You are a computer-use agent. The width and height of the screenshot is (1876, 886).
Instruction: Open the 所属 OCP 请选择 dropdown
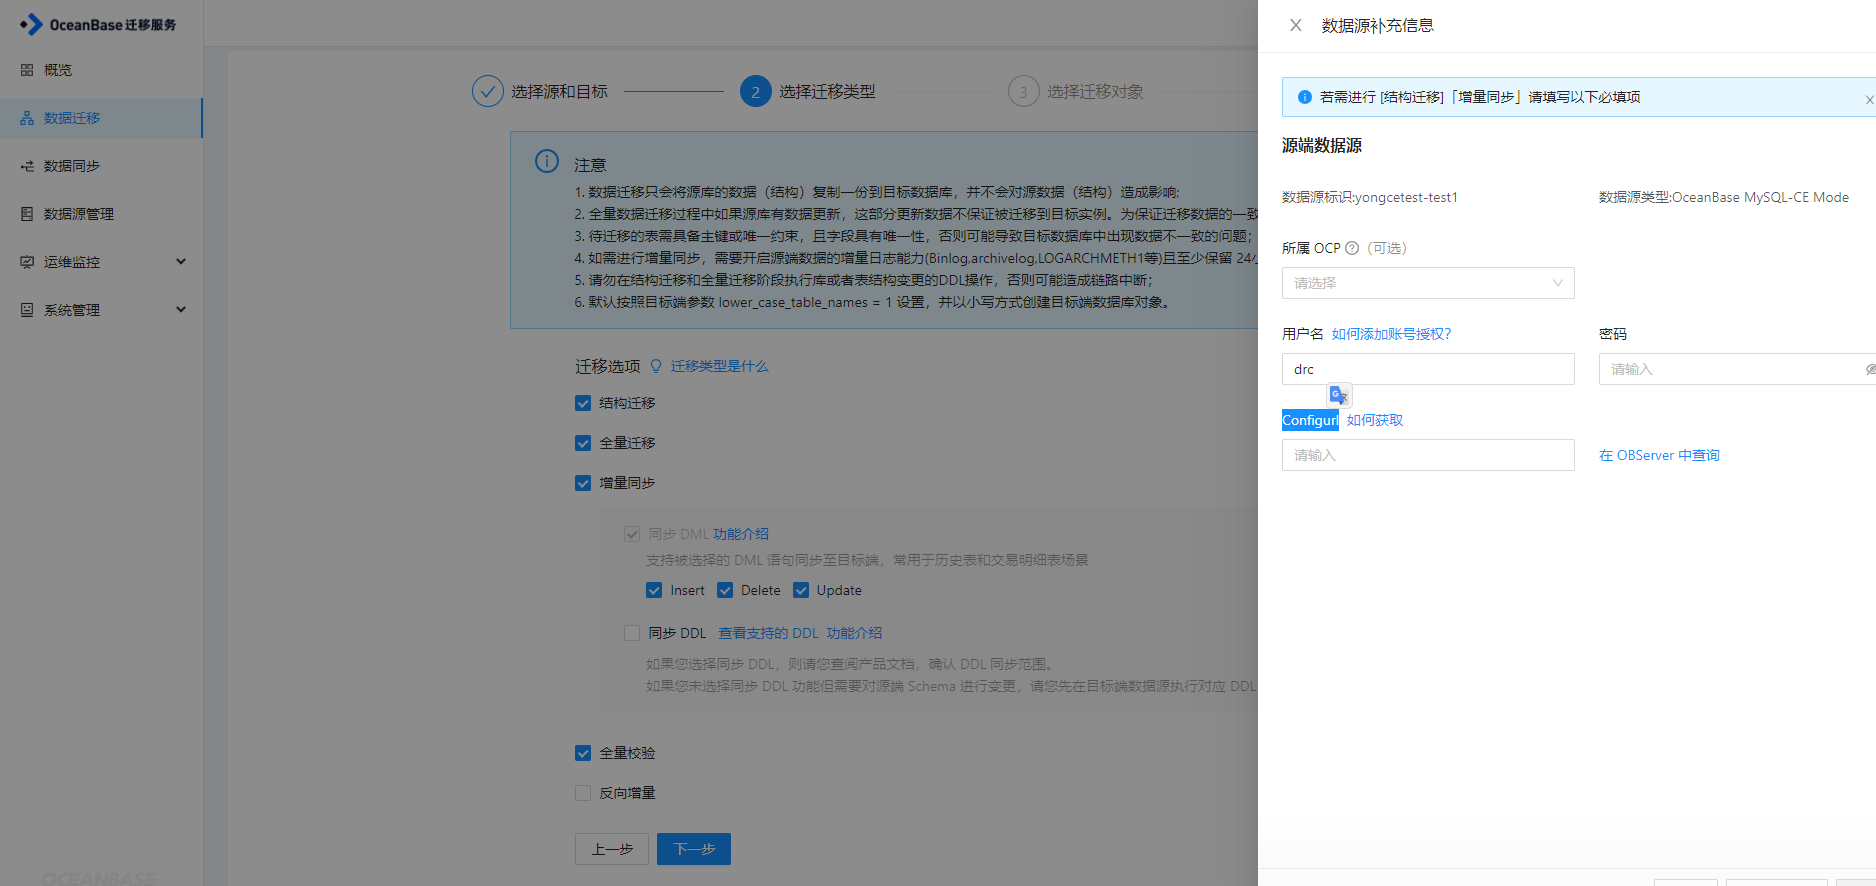pos(1428,283)
